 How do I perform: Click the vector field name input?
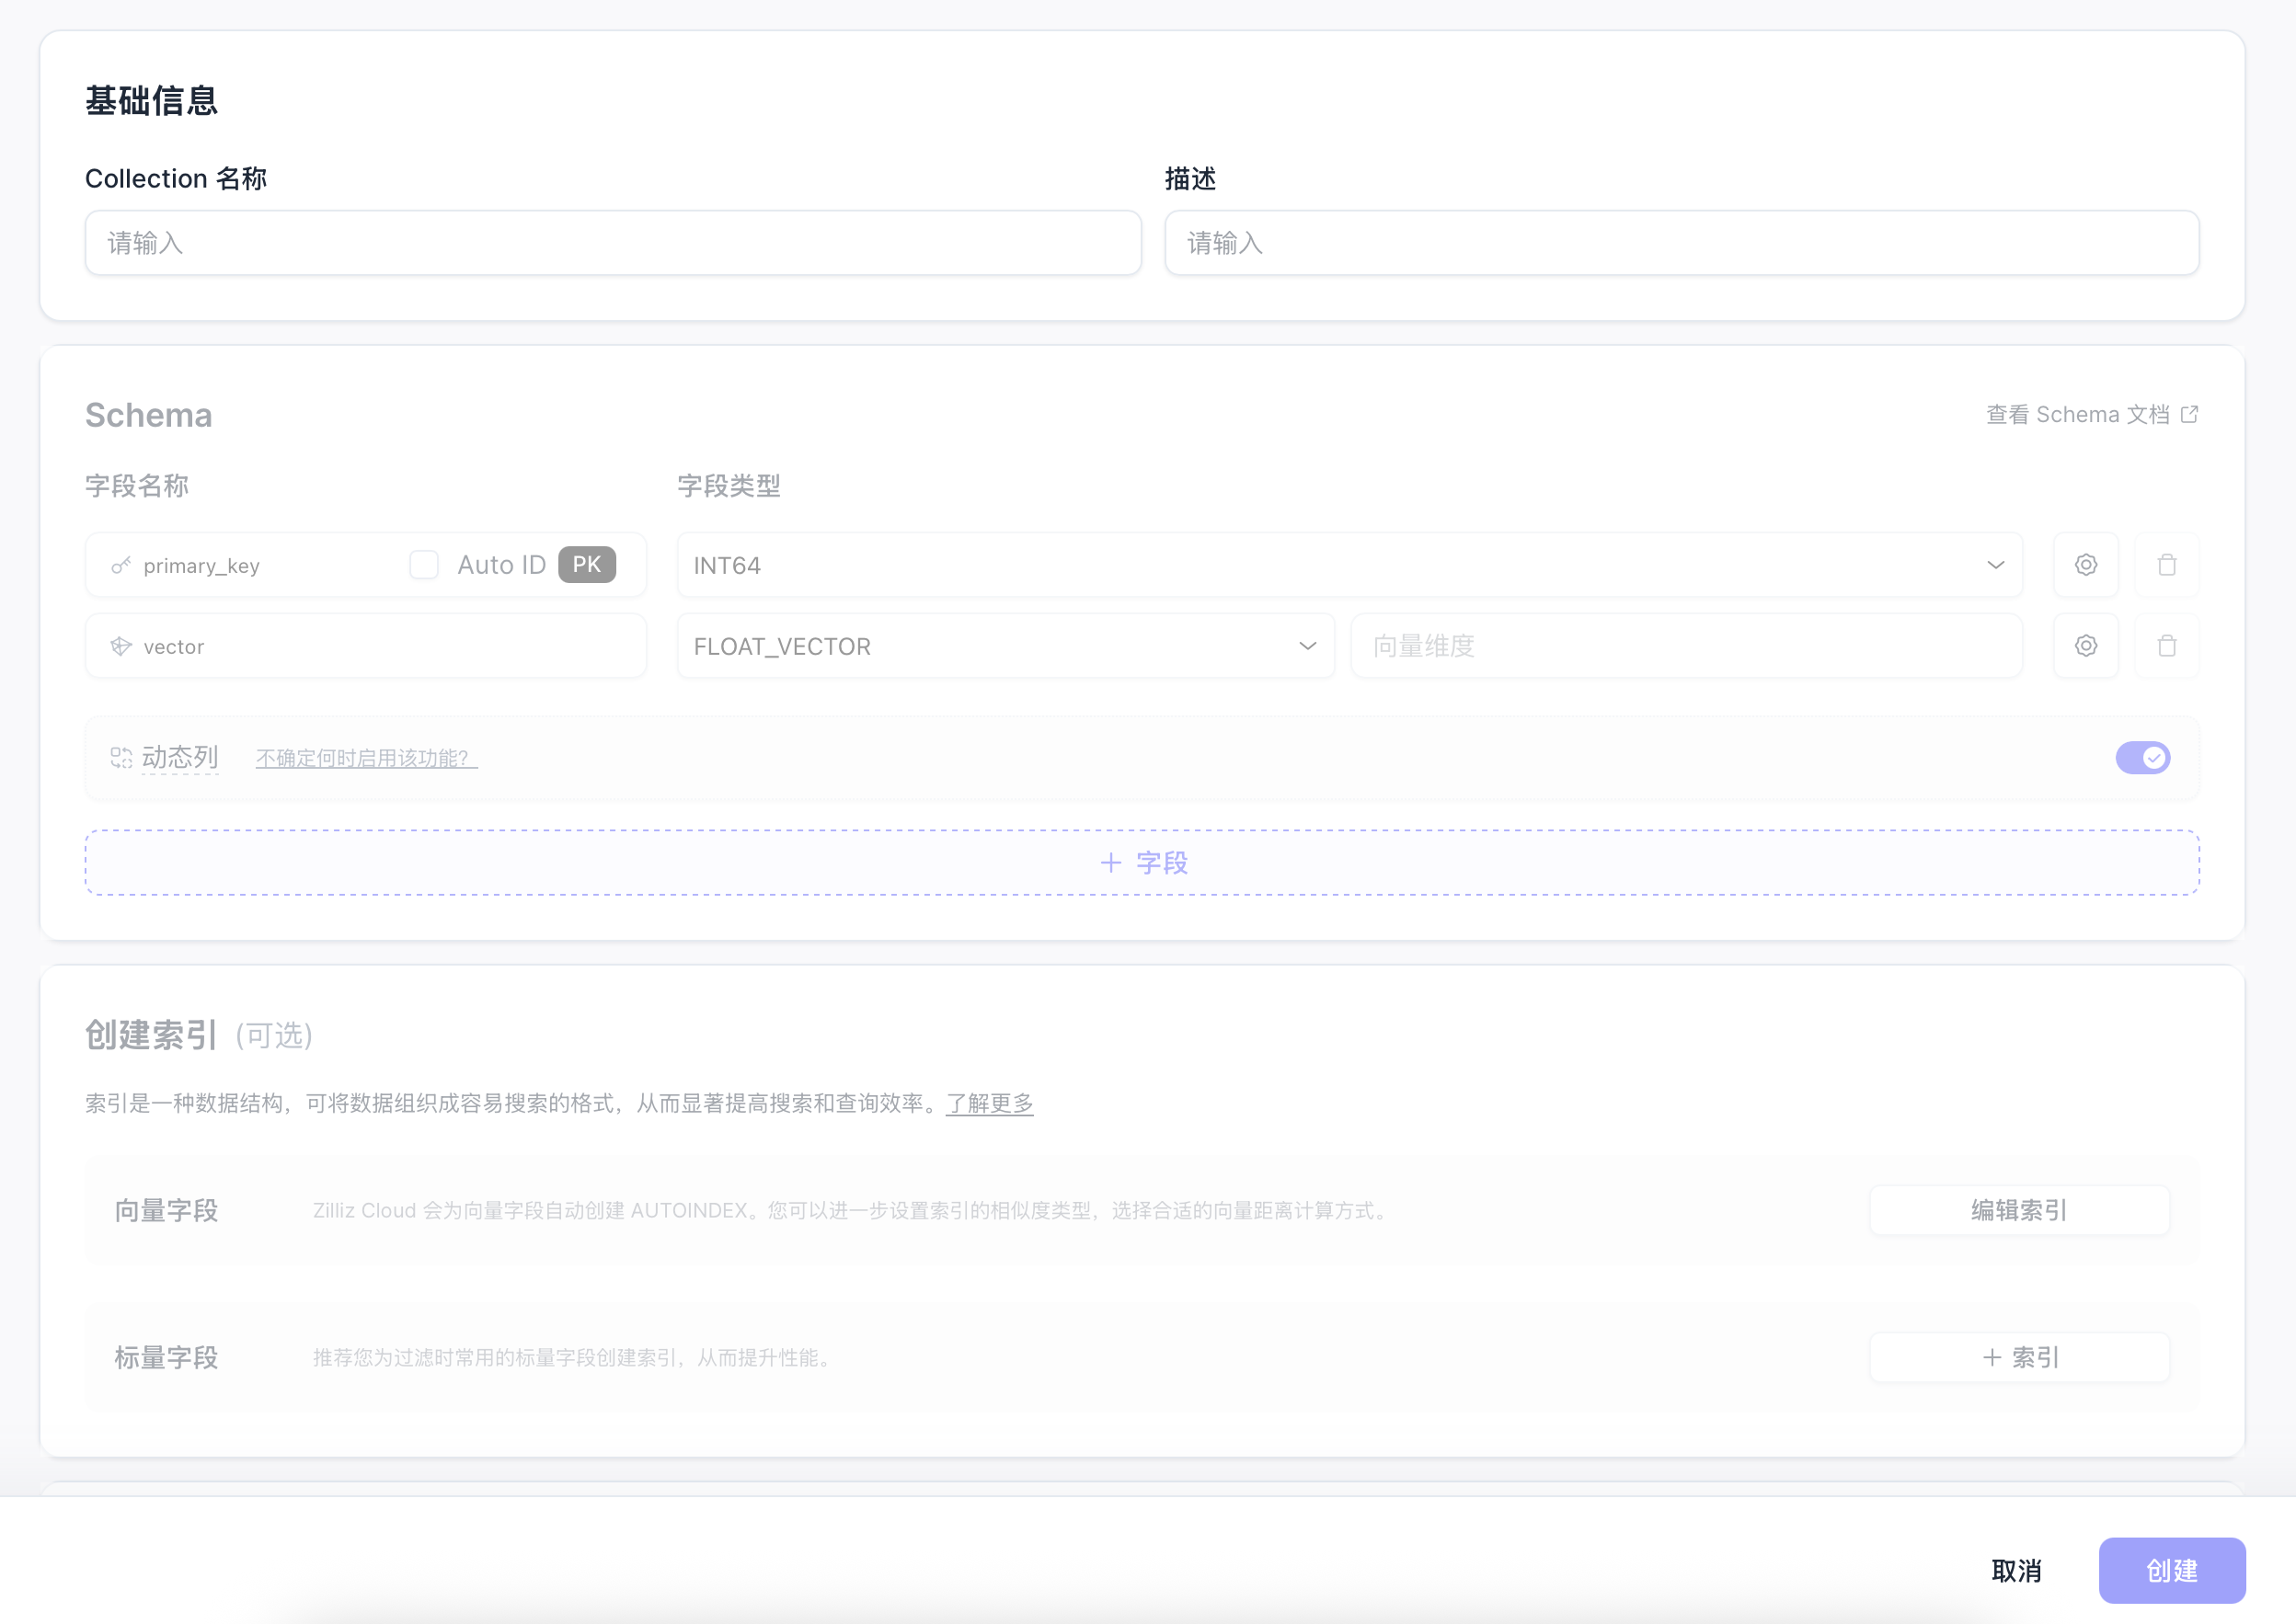click(x=366, y=646)
